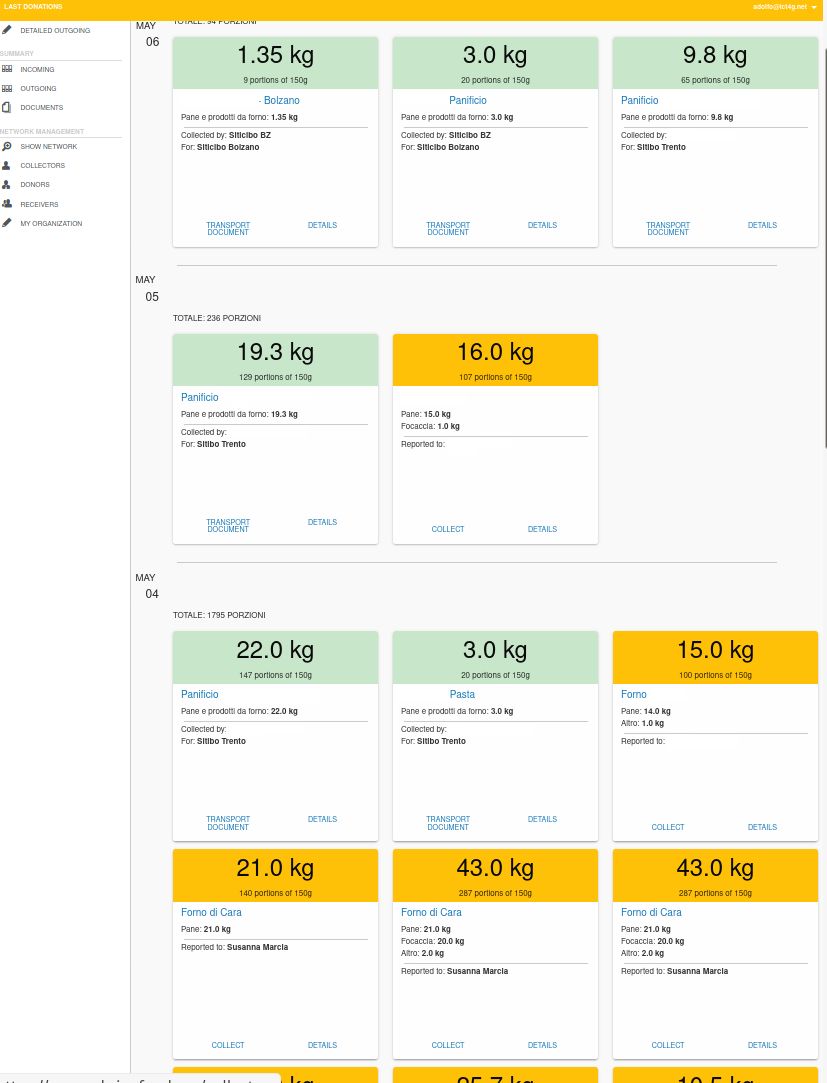Viewport: 827px width, 1083px height.
Task: Click 'Reported to: Susanna Marcia' in the 21.0 kg card
Action: click(x=234, y=947)
